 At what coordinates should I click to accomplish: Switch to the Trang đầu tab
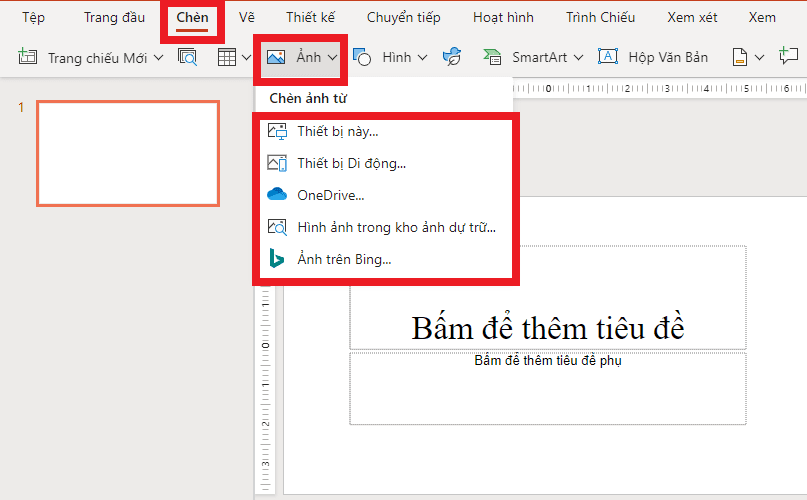tap(114, 18)
